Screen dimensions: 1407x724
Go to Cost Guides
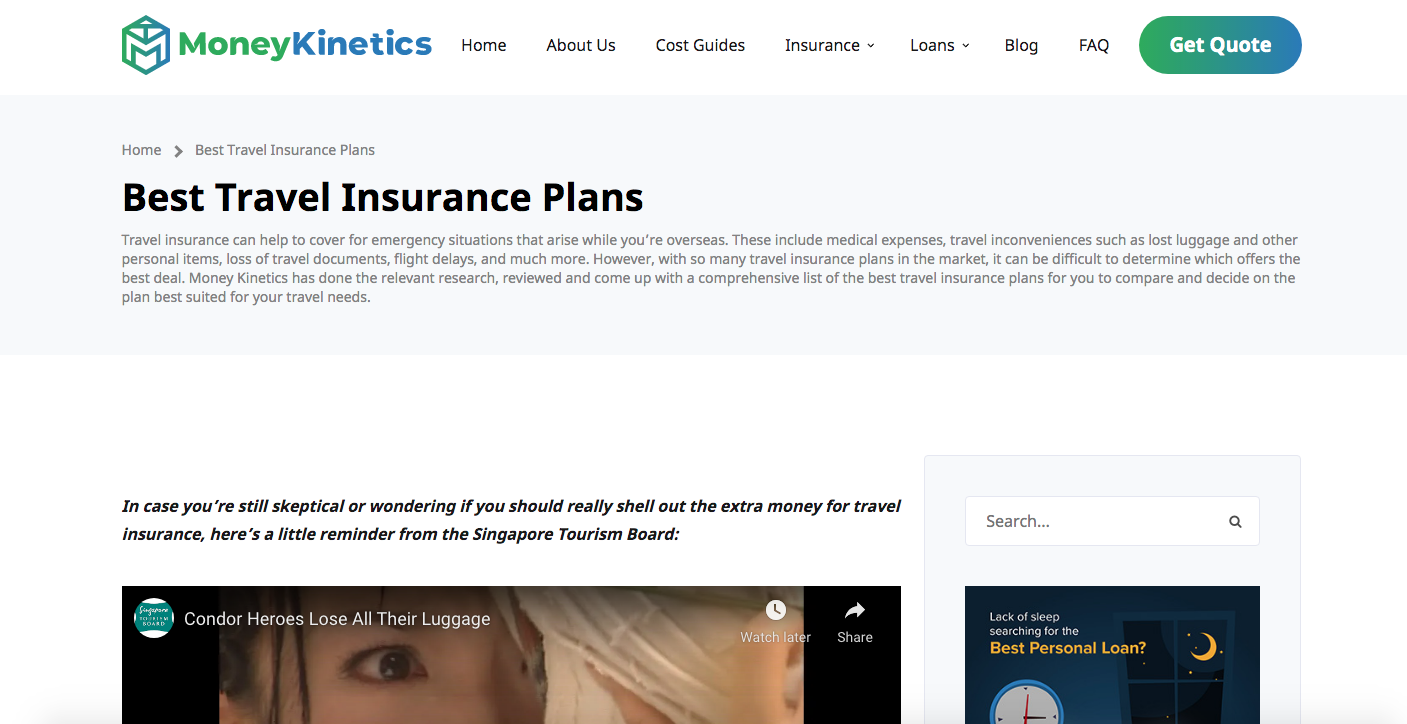coord(700,45)
